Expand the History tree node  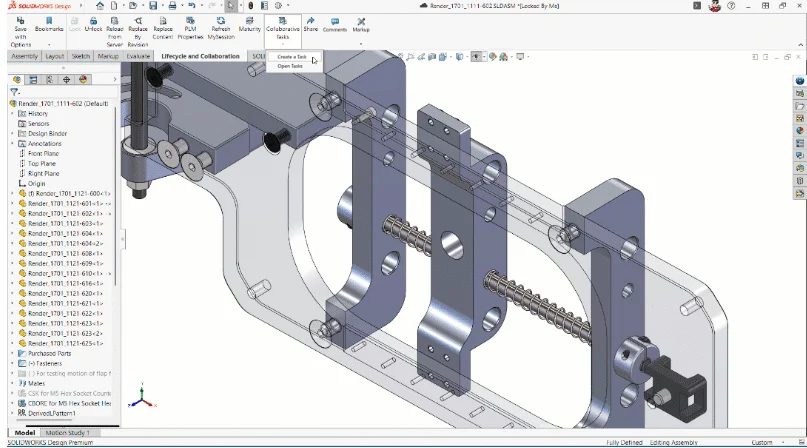coord(12,114)
